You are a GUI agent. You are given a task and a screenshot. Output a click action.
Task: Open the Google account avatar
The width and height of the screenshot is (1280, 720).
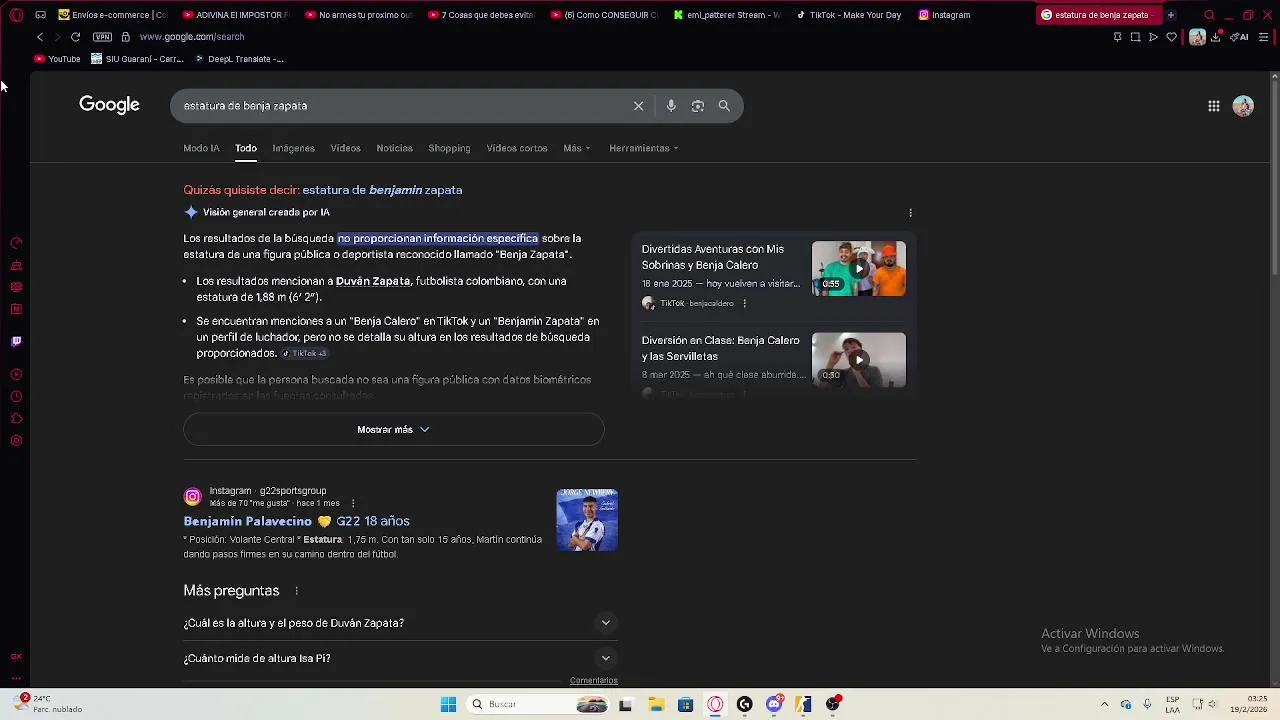(1243, 106)
